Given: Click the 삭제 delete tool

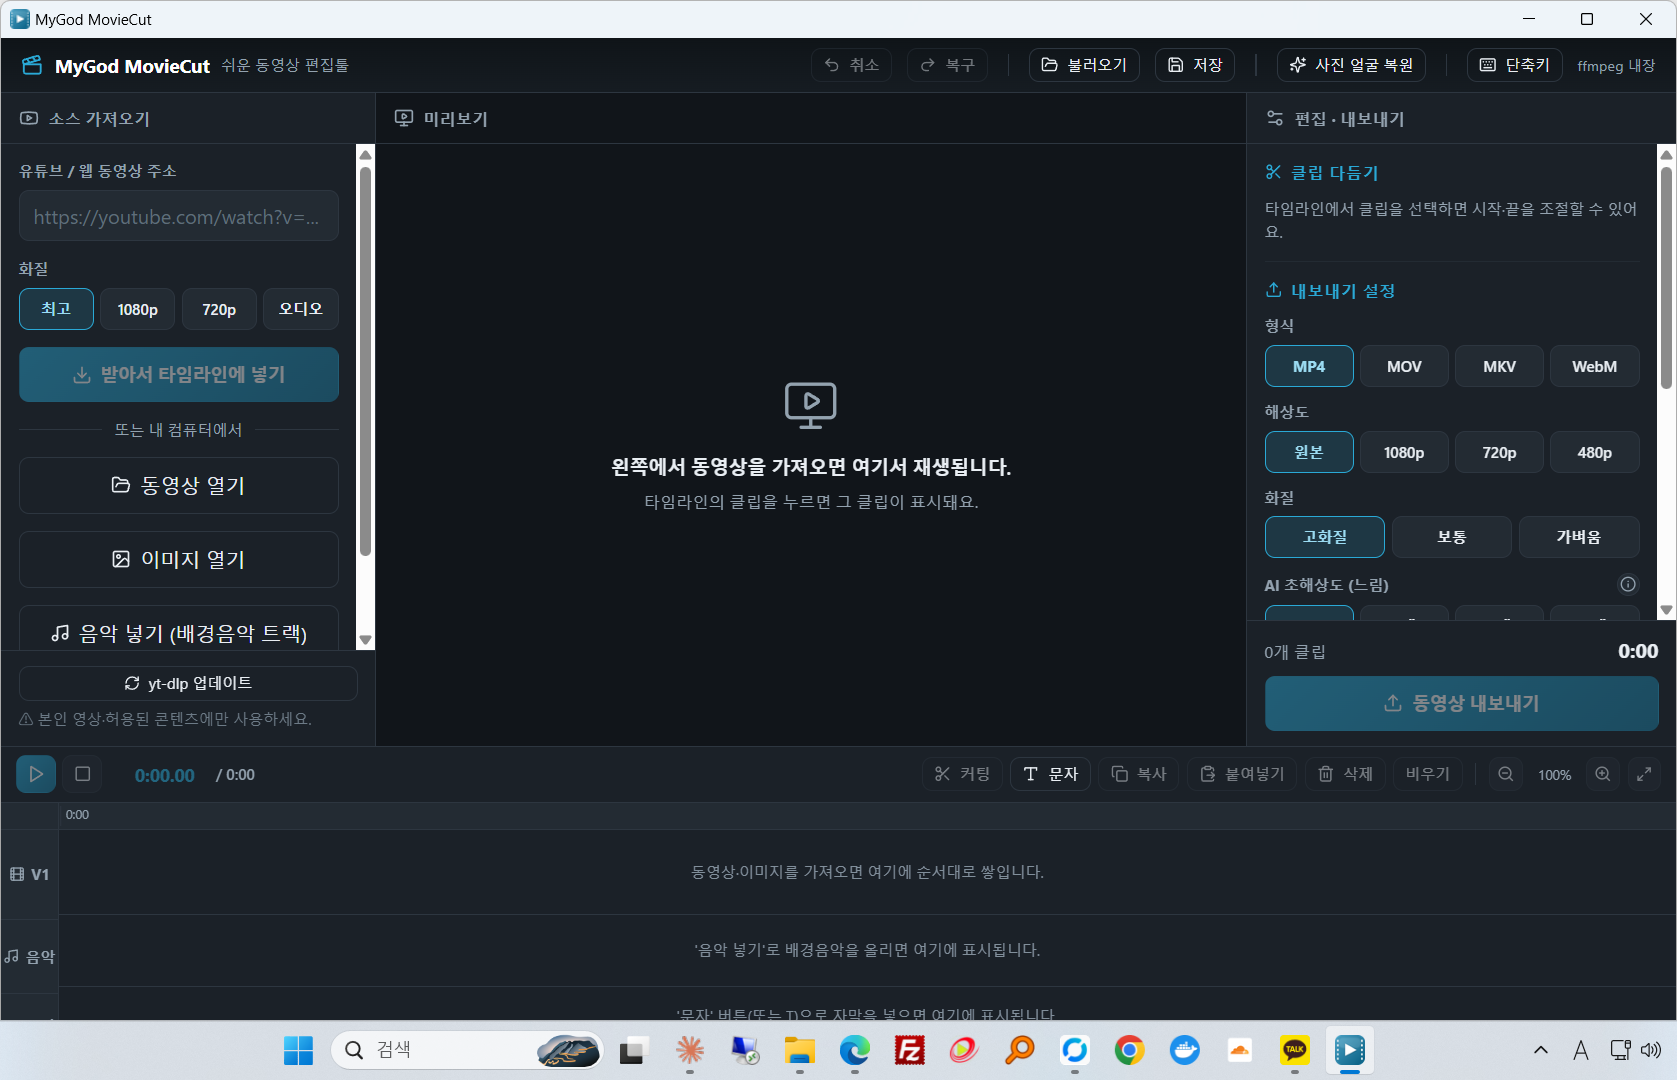Looking at the screenshot, I should coord(1345,774).
